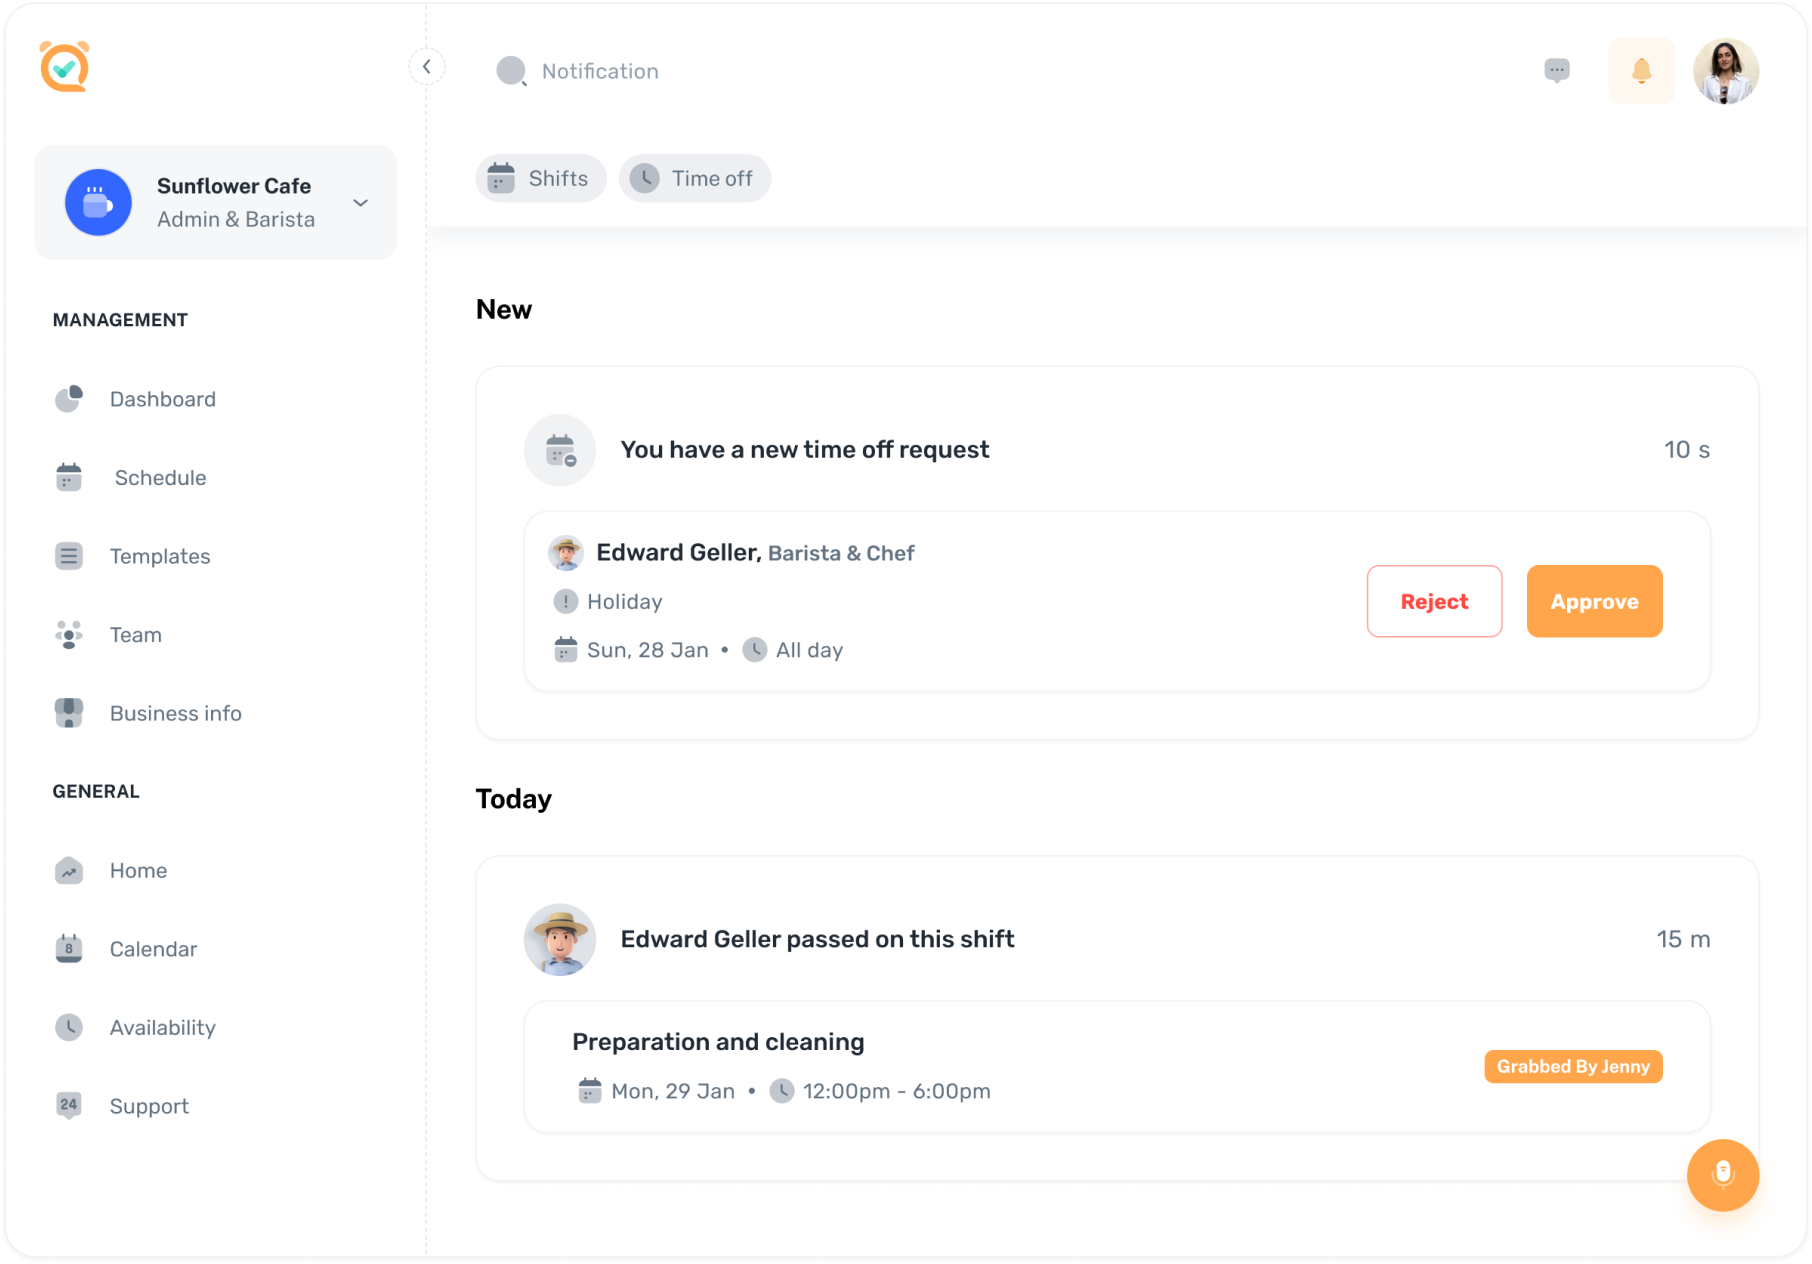
Task: Select the Calendar icon under General
Action: pyautogui.click(x=68, y=948)
